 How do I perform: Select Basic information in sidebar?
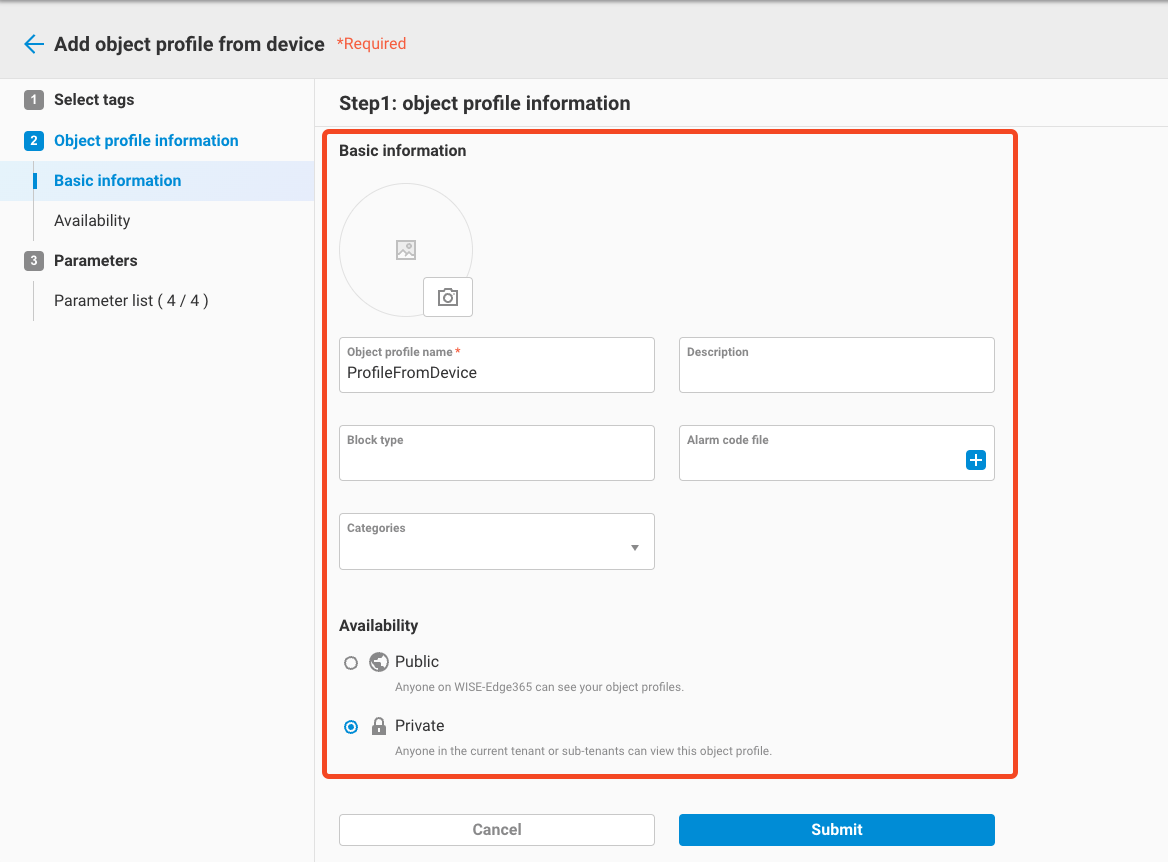tap(118, 181)
